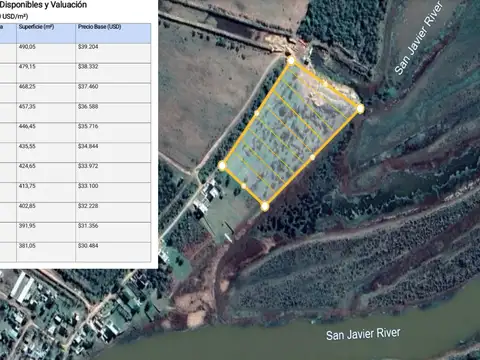
Task: Select the surface value 413,75
Action: click(x=27, y=186)
